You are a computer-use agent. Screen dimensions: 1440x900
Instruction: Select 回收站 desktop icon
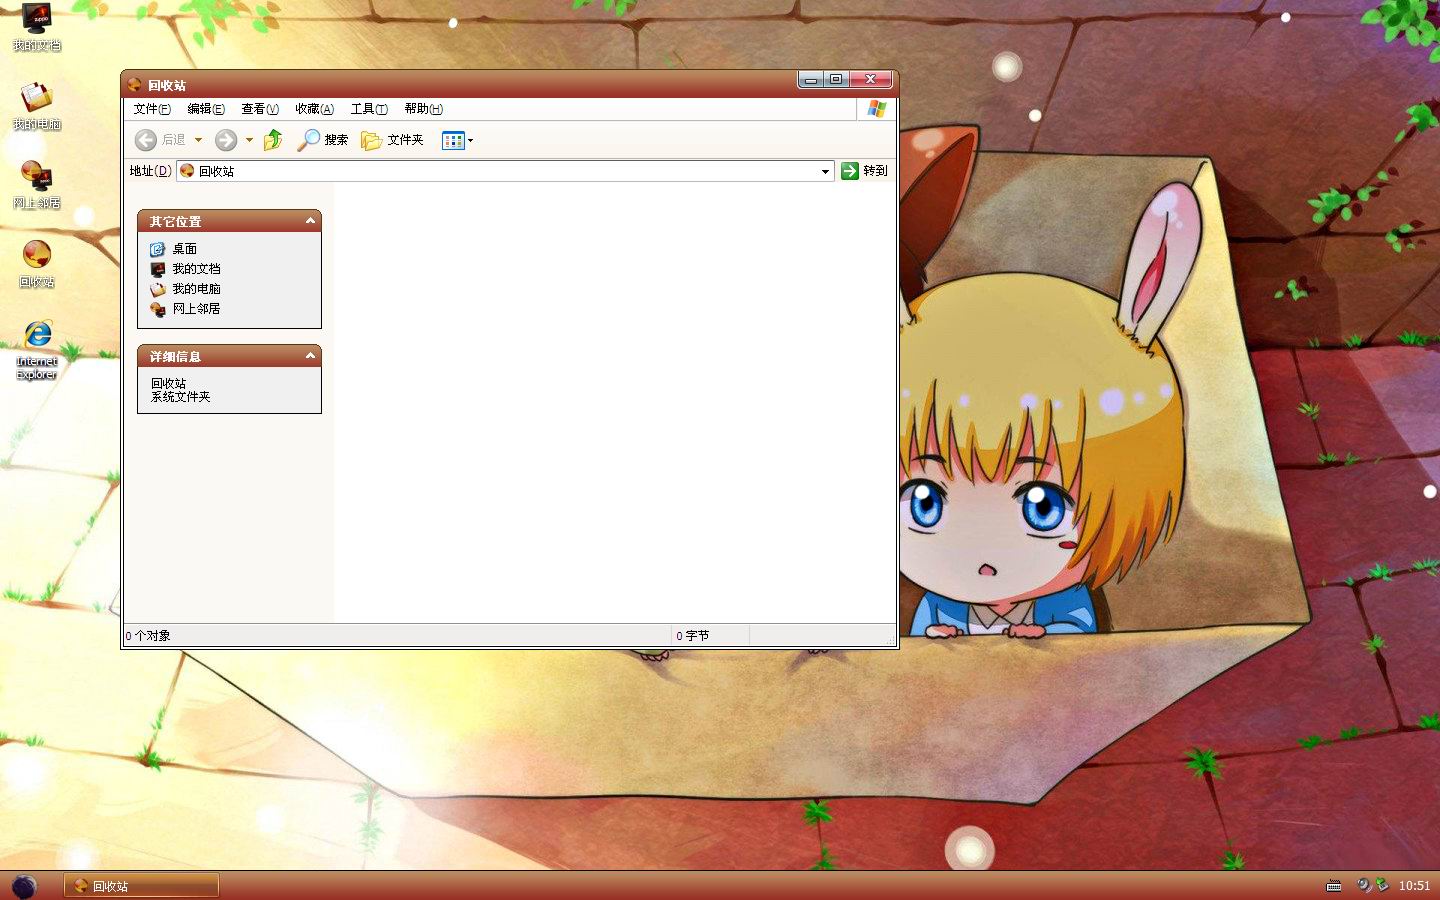[37, 263]
